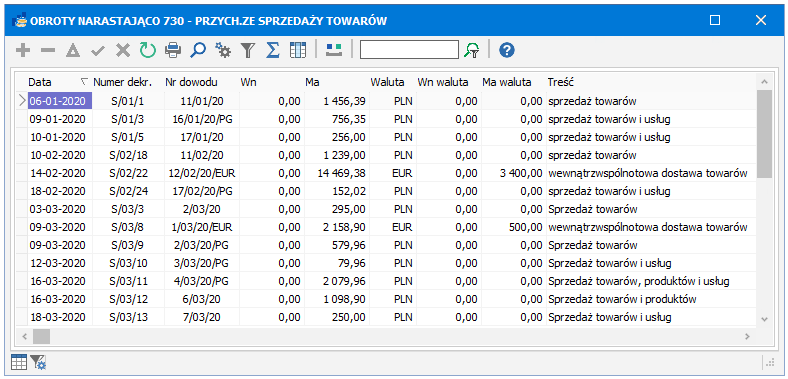The width and height of the screenshot is (788, 379).
Task: Select cell S/02/18
Action: tap(127, 155)
